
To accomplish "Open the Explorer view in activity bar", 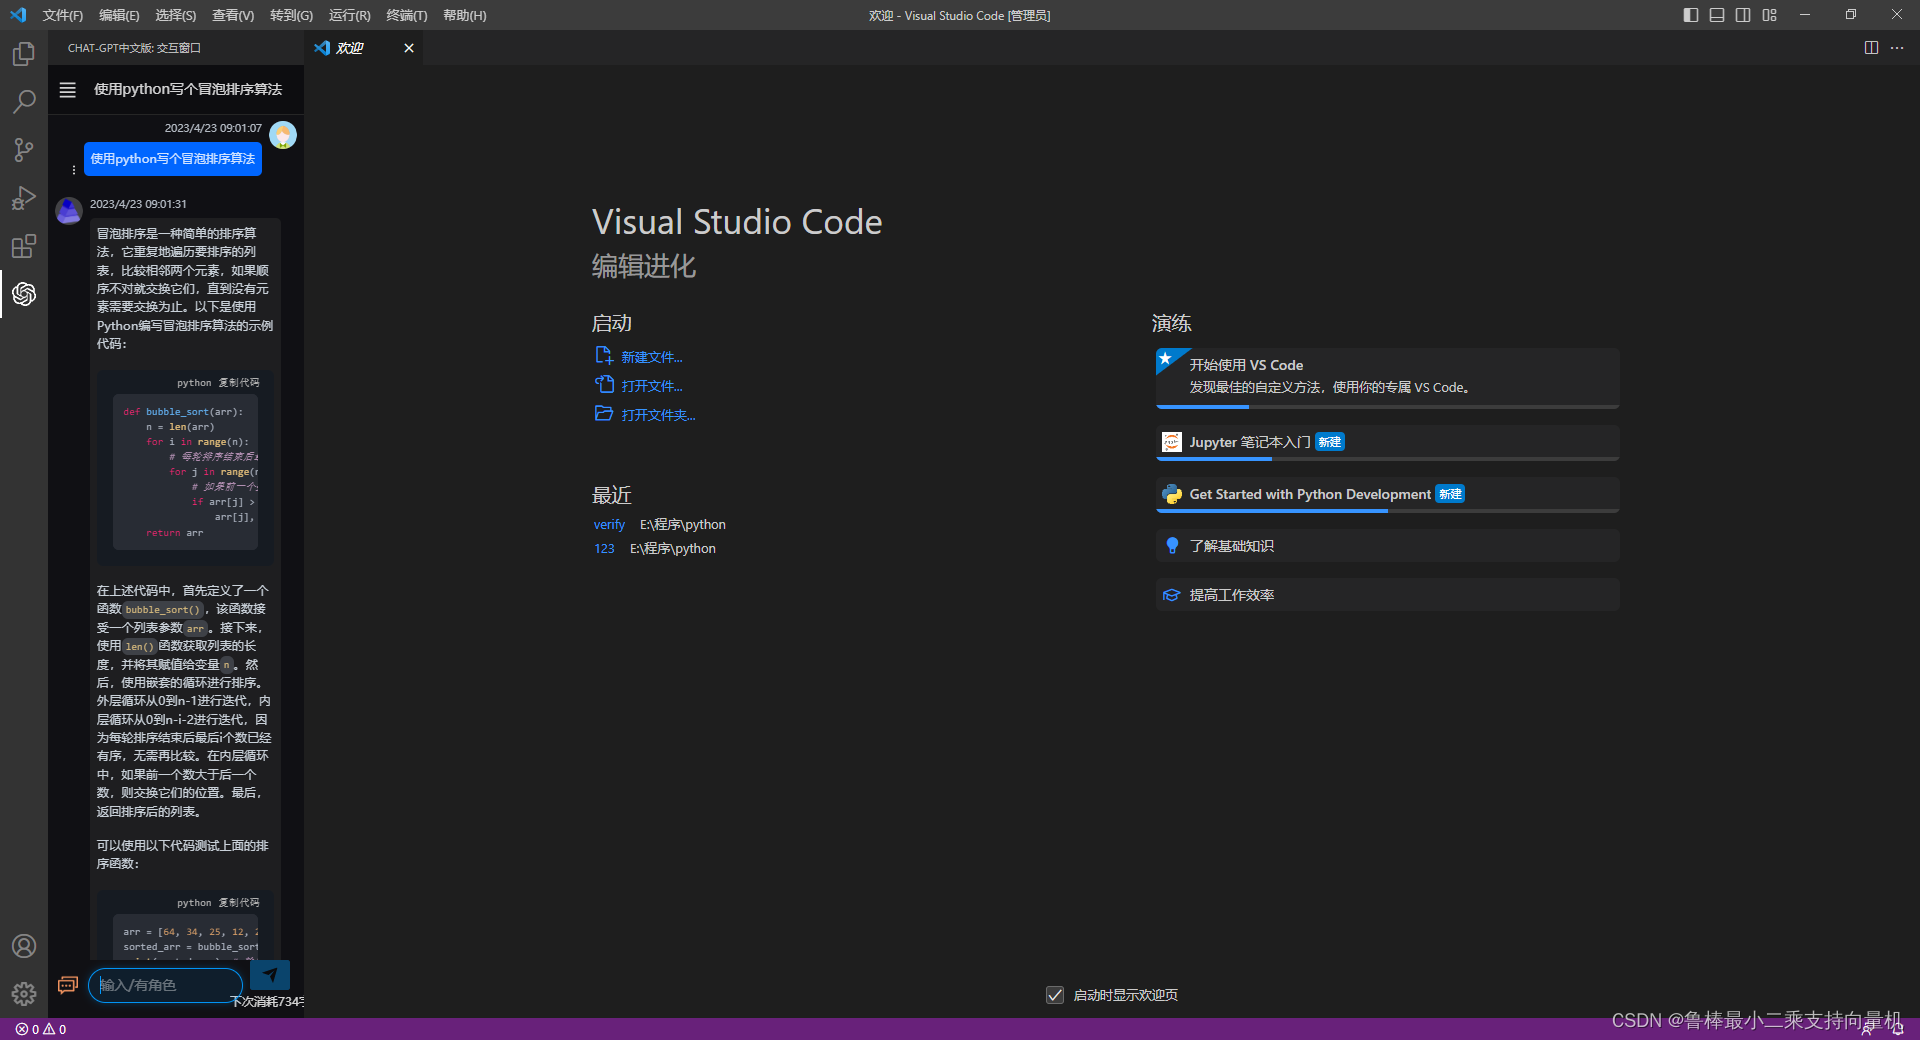I will (x=24, y=54).
